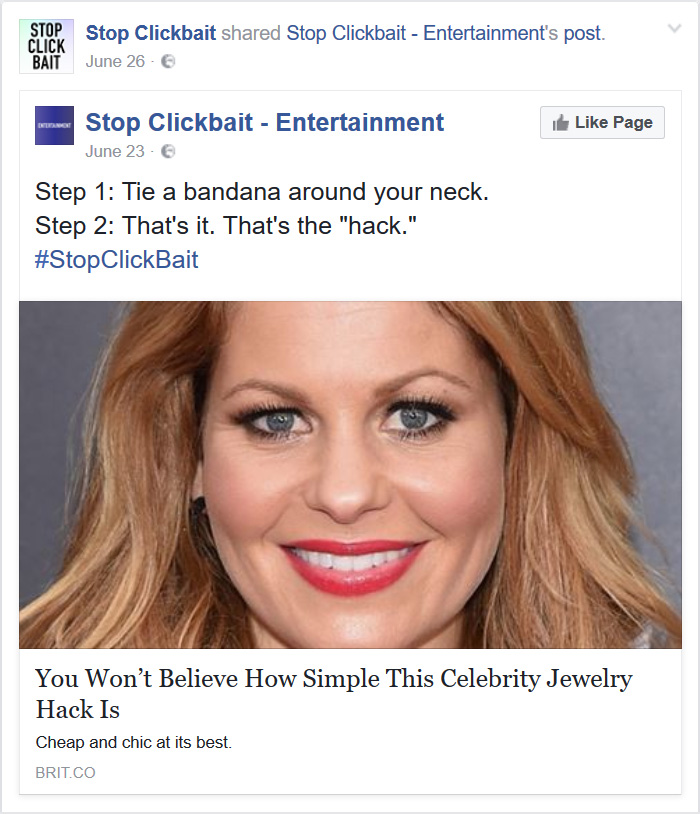Click the Like Page button
Image resolution: width=700 pixels, height=814 pixels.
pos(601,122)
